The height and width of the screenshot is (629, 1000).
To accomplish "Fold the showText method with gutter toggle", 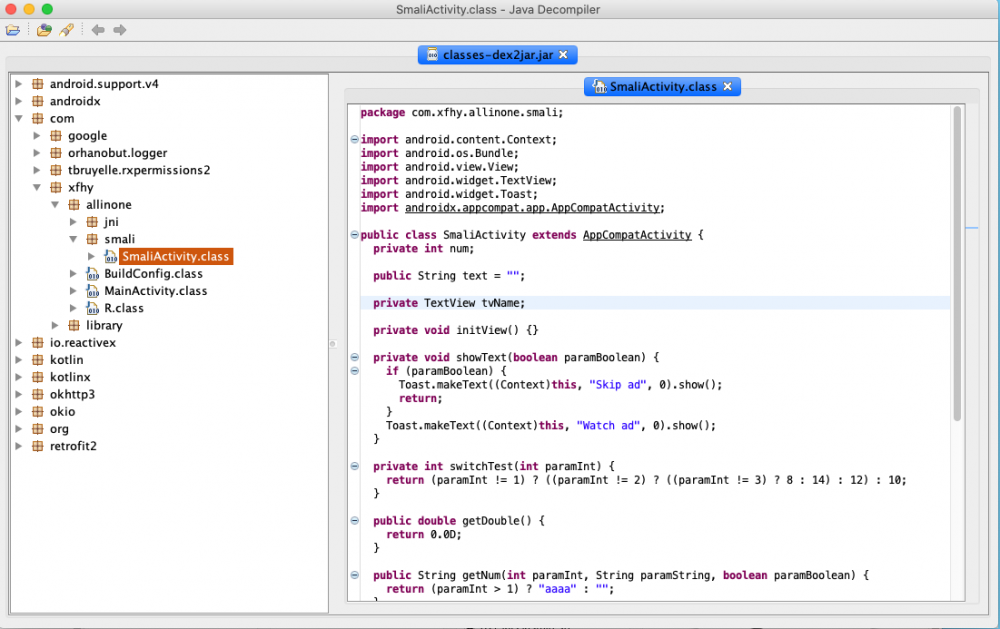I will click(x=355, y=357).
